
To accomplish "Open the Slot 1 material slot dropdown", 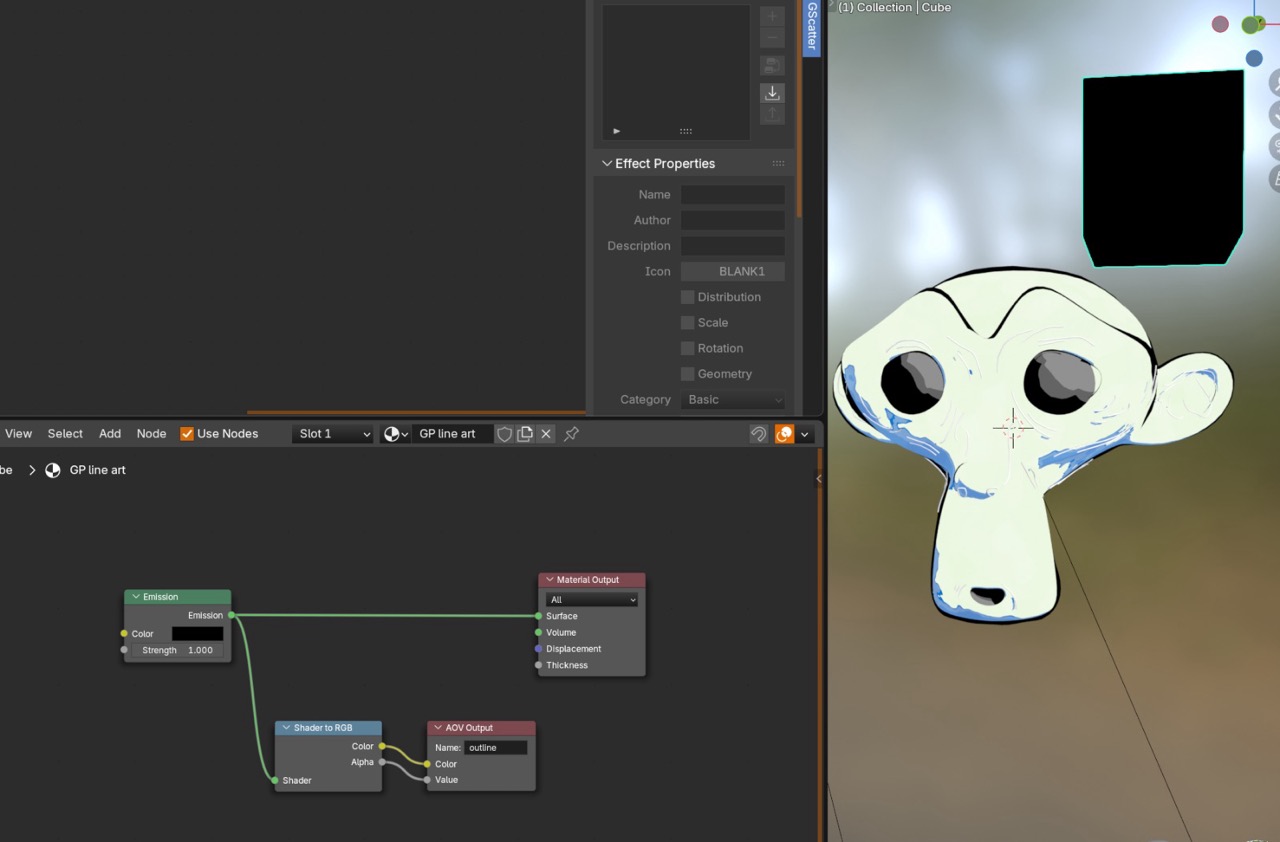I will [334, 434].
